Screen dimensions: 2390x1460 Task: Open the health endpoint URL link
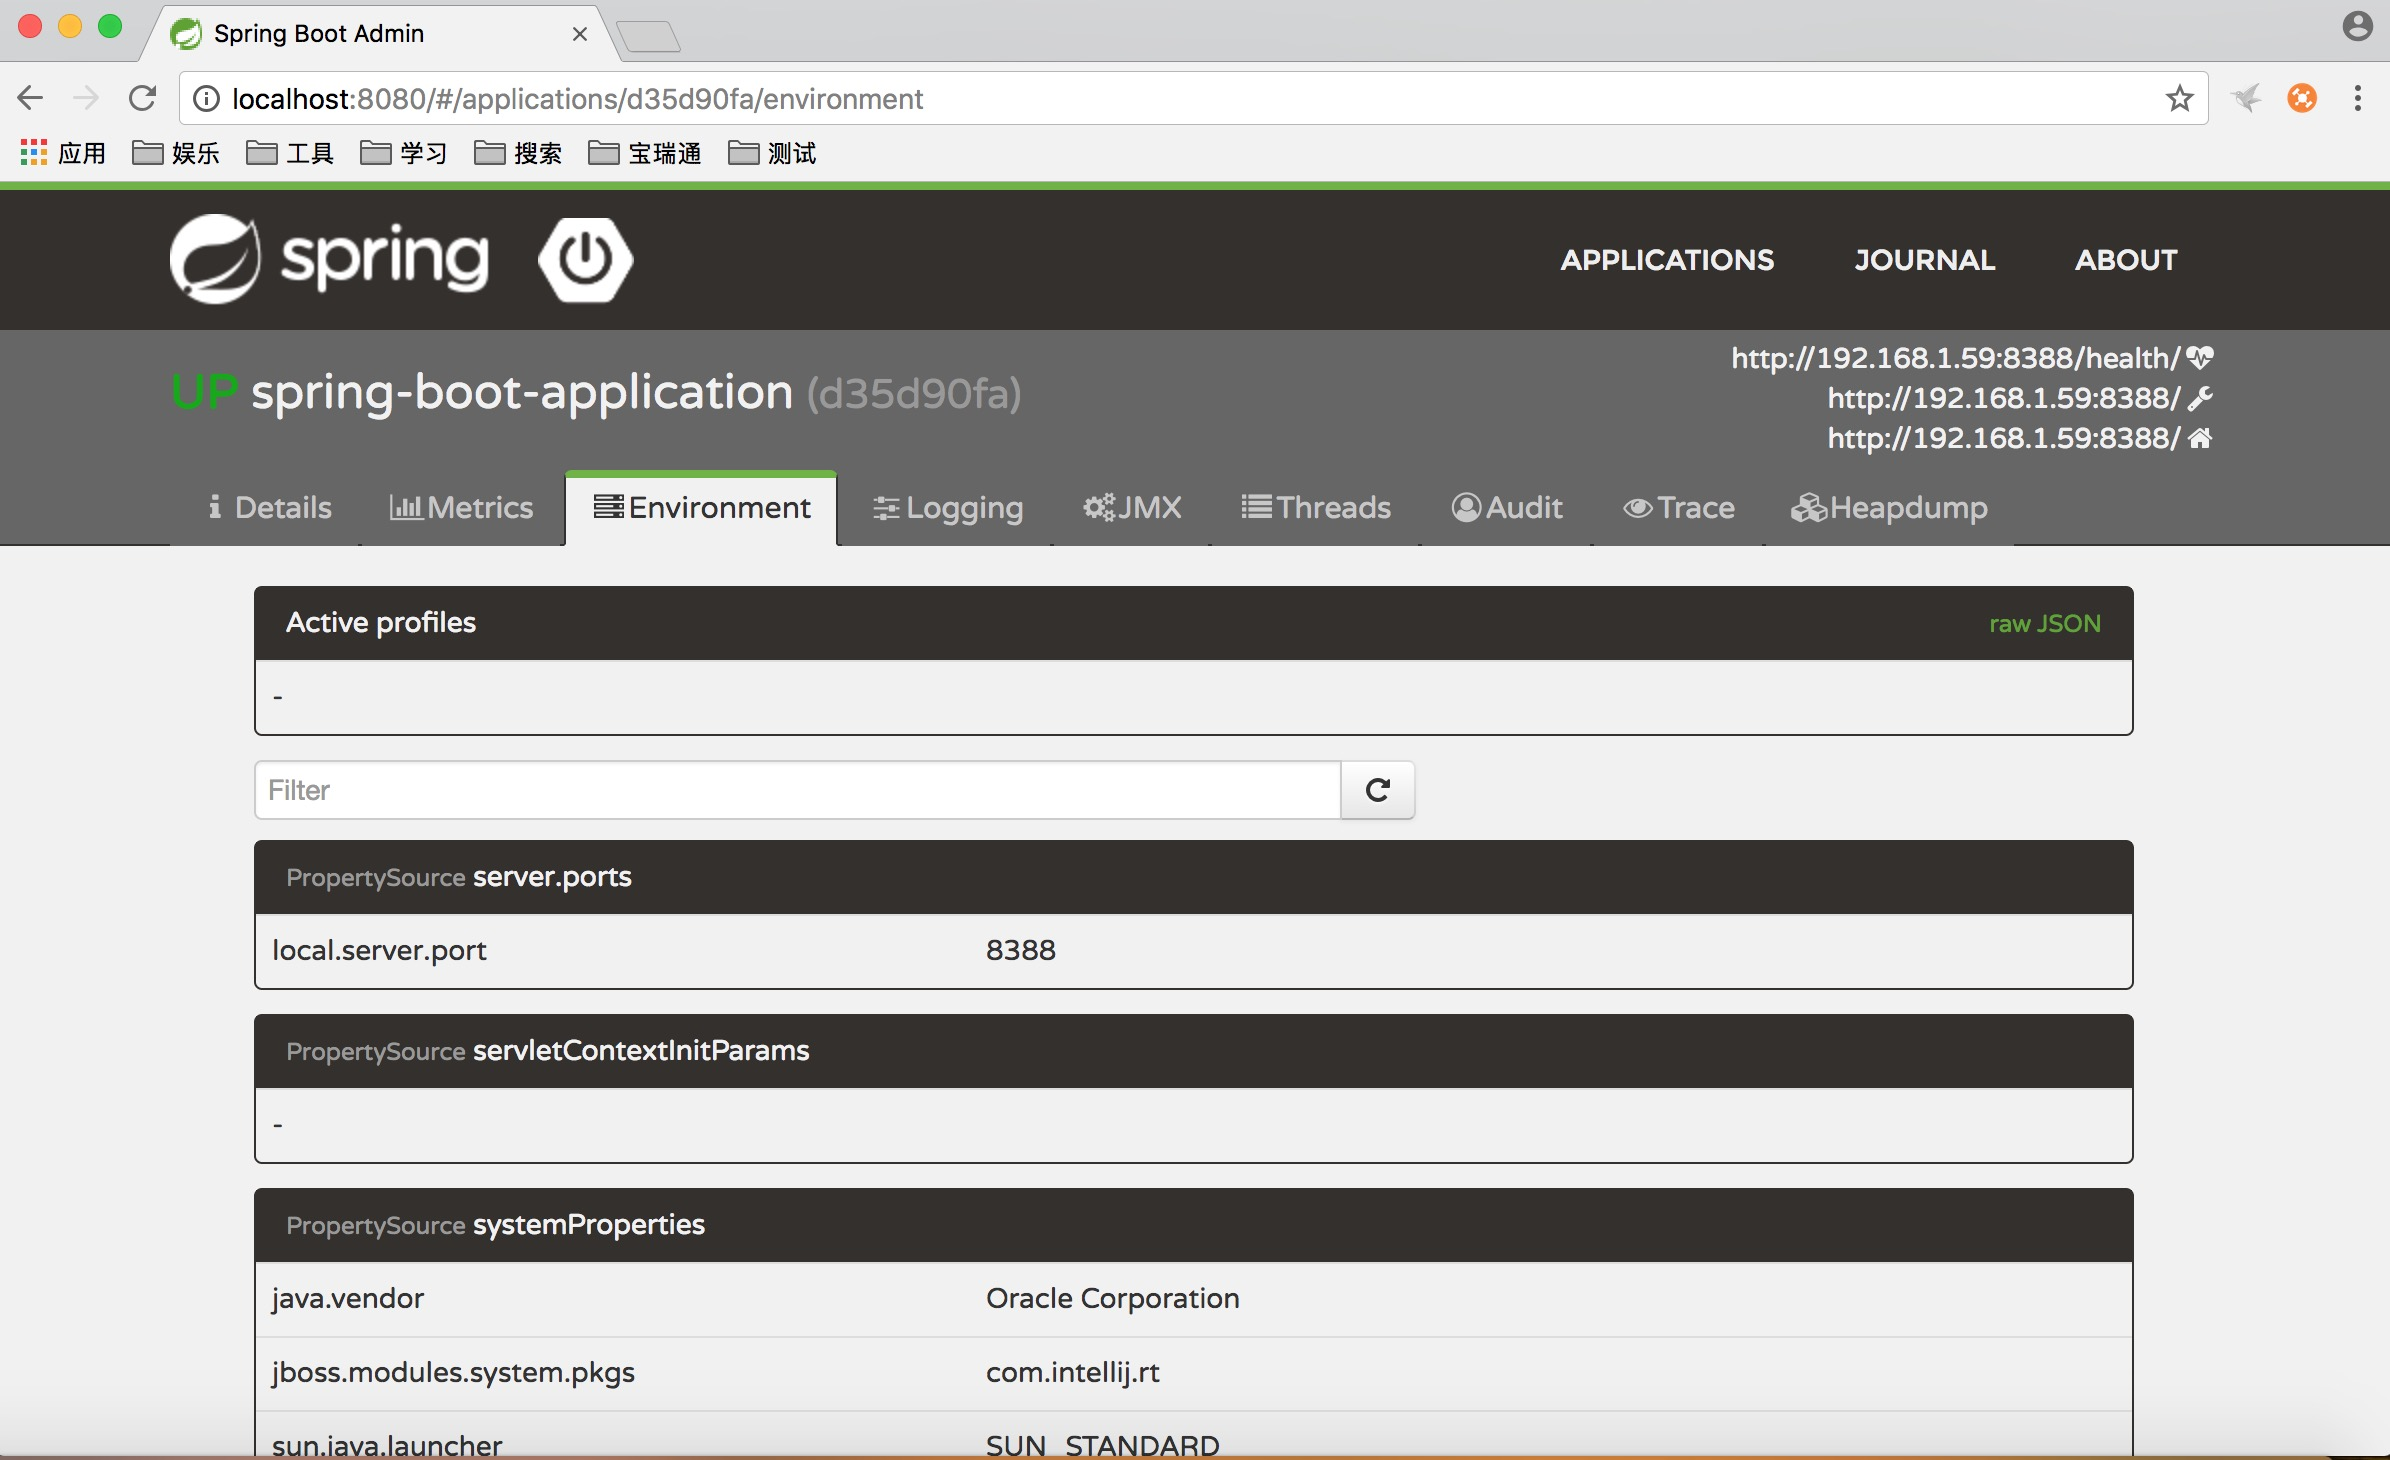pos(1955,358)
